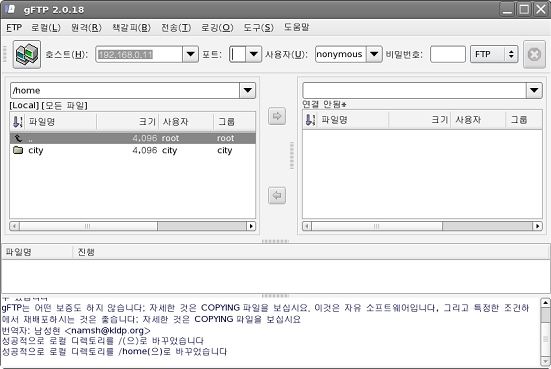
Task: Click the remote scrollbar right arrow
Action: 537,226
